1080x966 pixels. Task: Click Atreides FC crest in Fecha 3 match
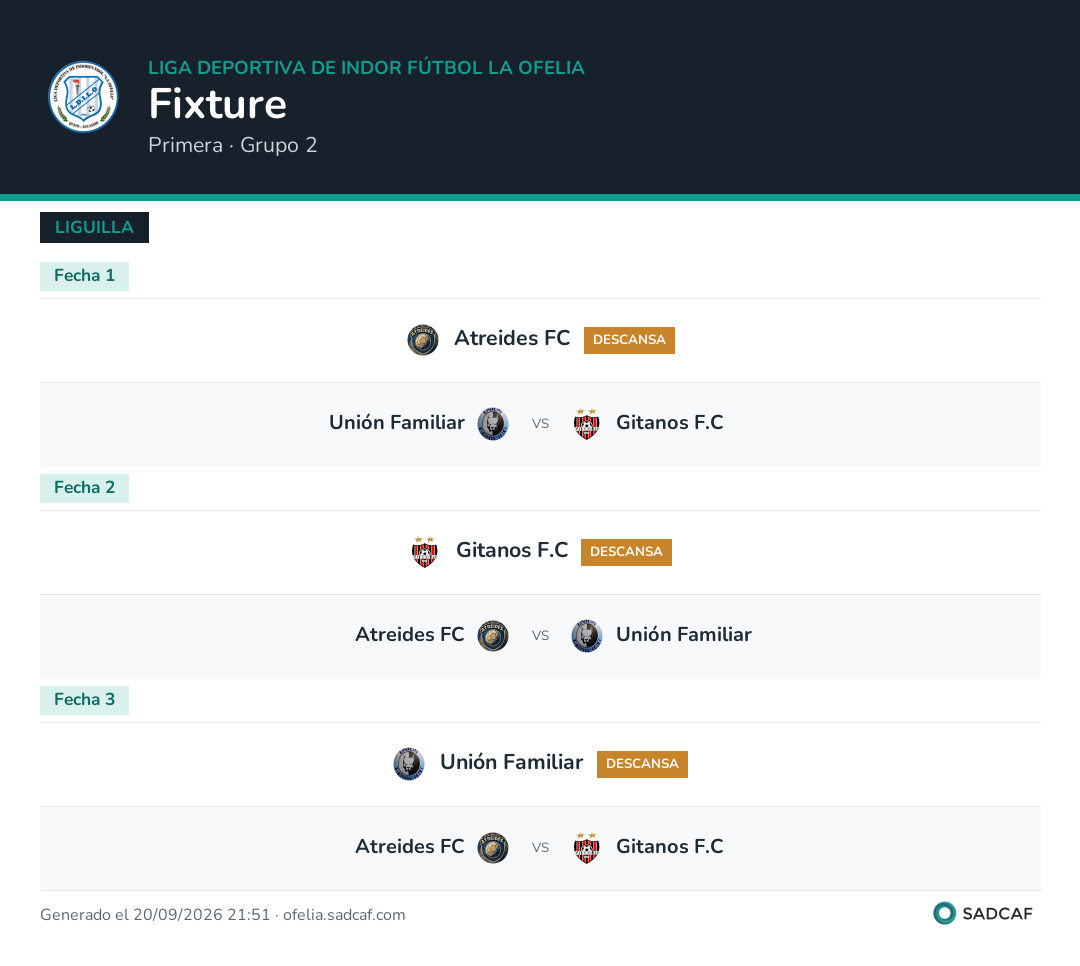pyautogui.click(x=493, y=848)
